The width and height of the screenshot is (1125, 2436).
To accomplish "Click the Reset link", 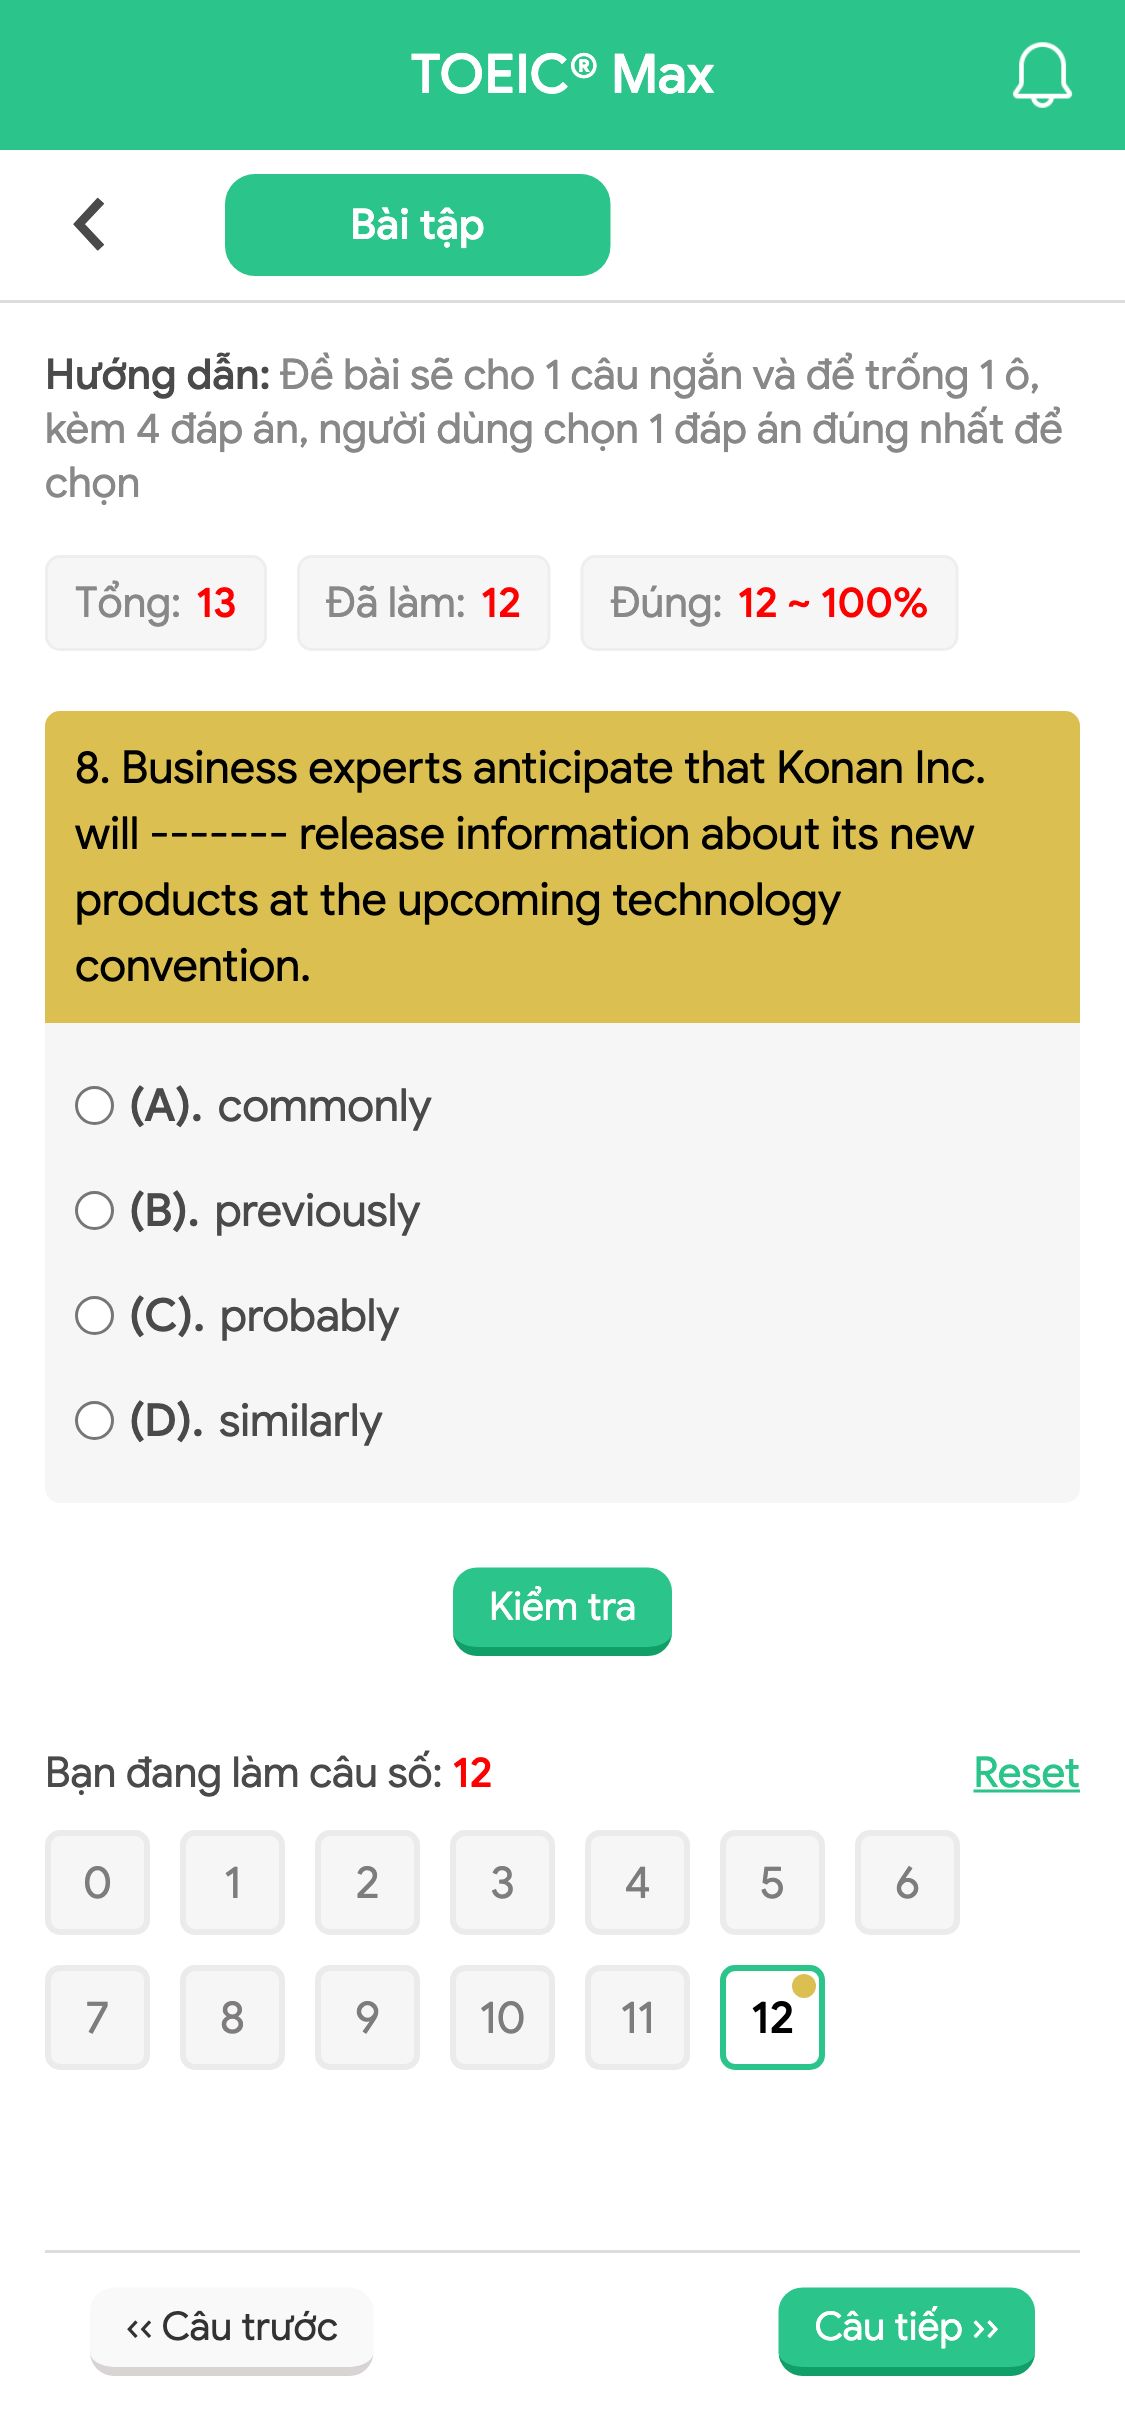I will 1026,1771.
